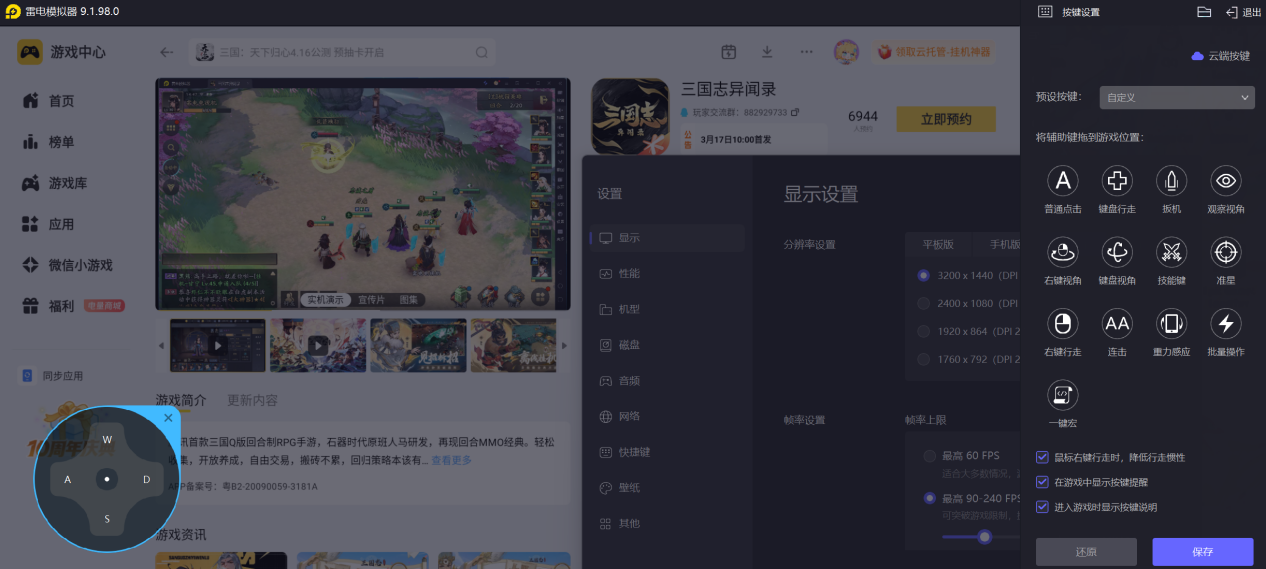Open the 显示 settings tab
Image resolution: width=1266 pixels, height=569 pixels.
[667, 238]
